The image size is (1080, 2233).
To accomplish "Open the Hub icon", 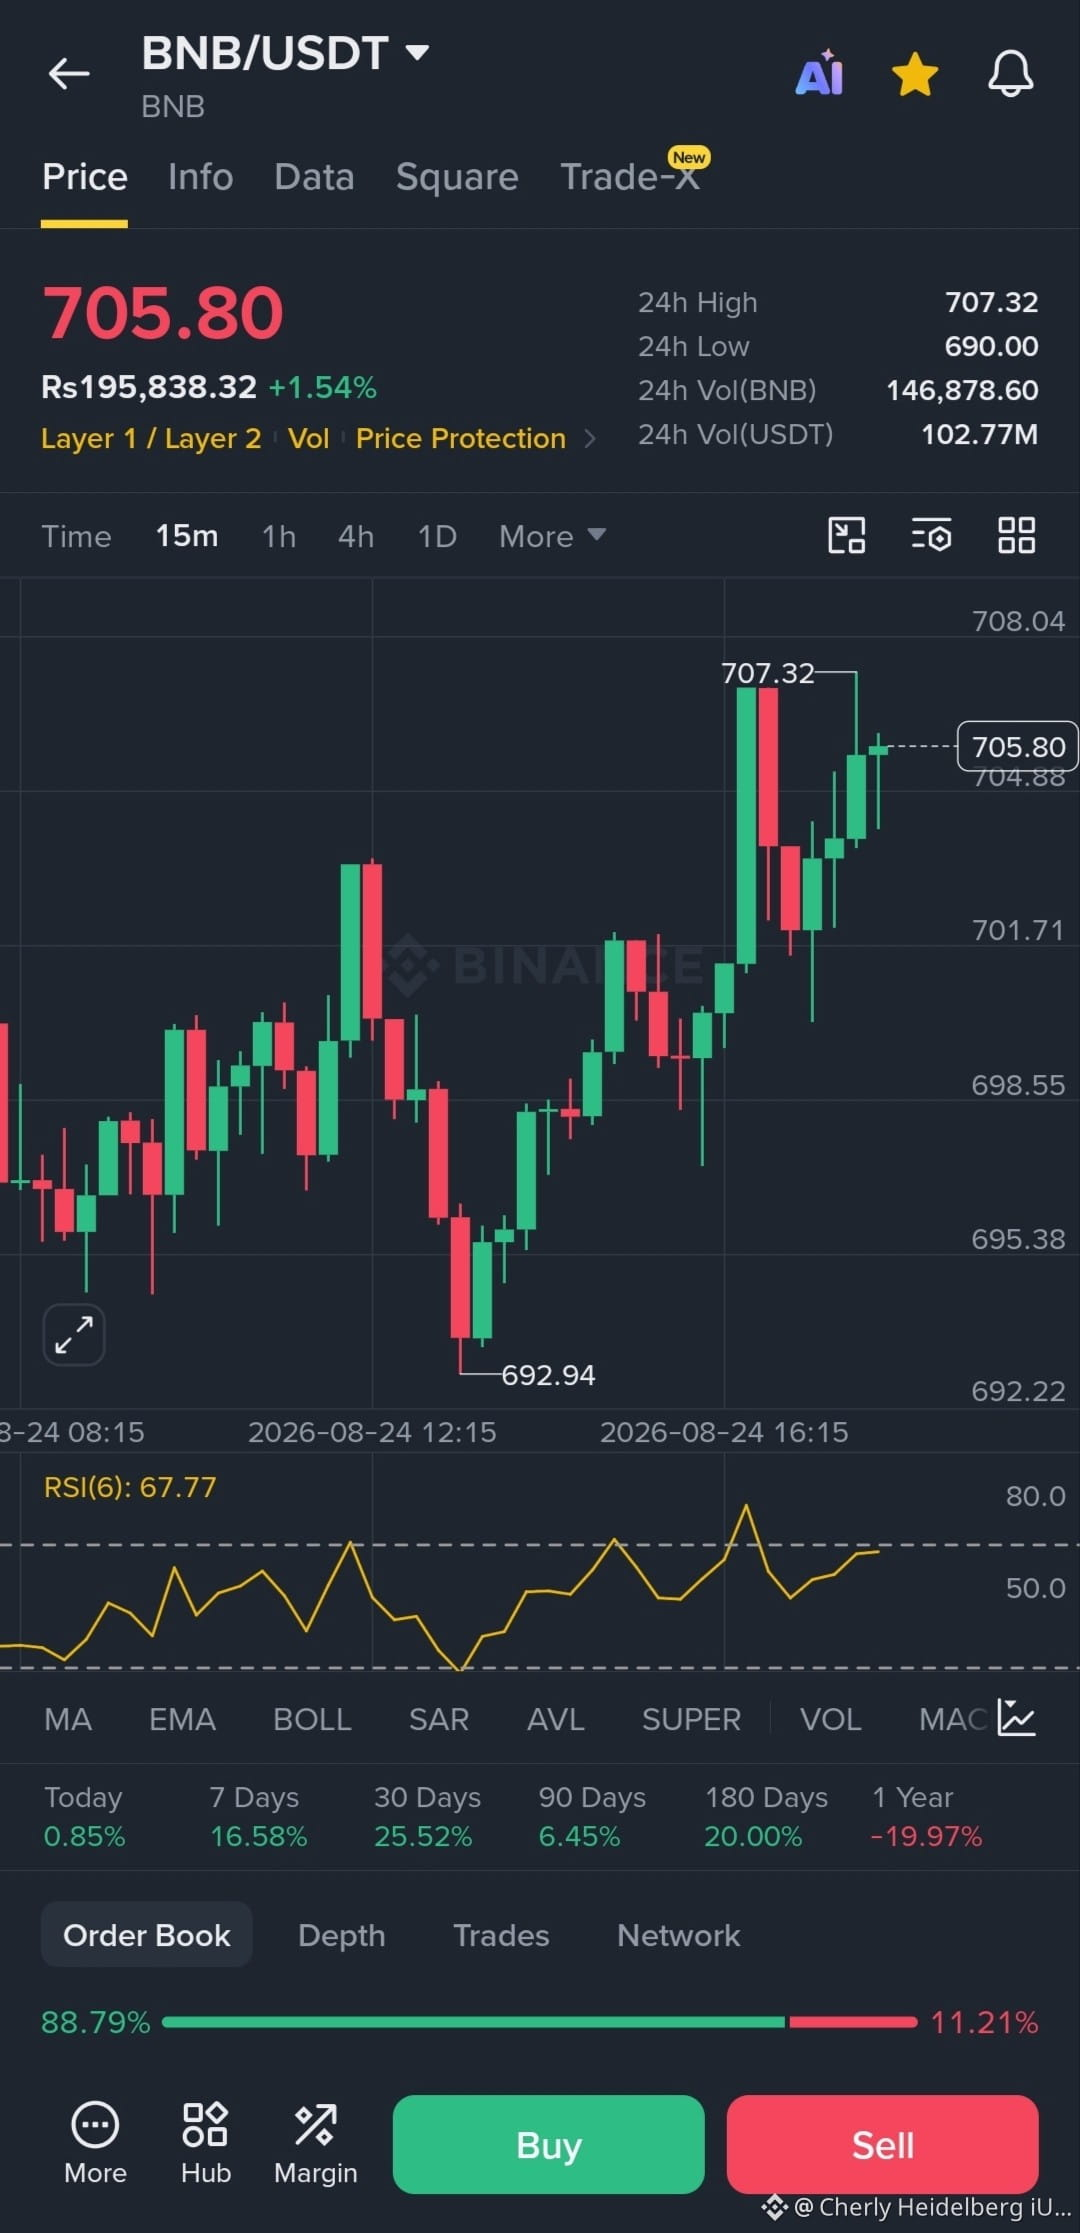I will tap(206, 2143).
